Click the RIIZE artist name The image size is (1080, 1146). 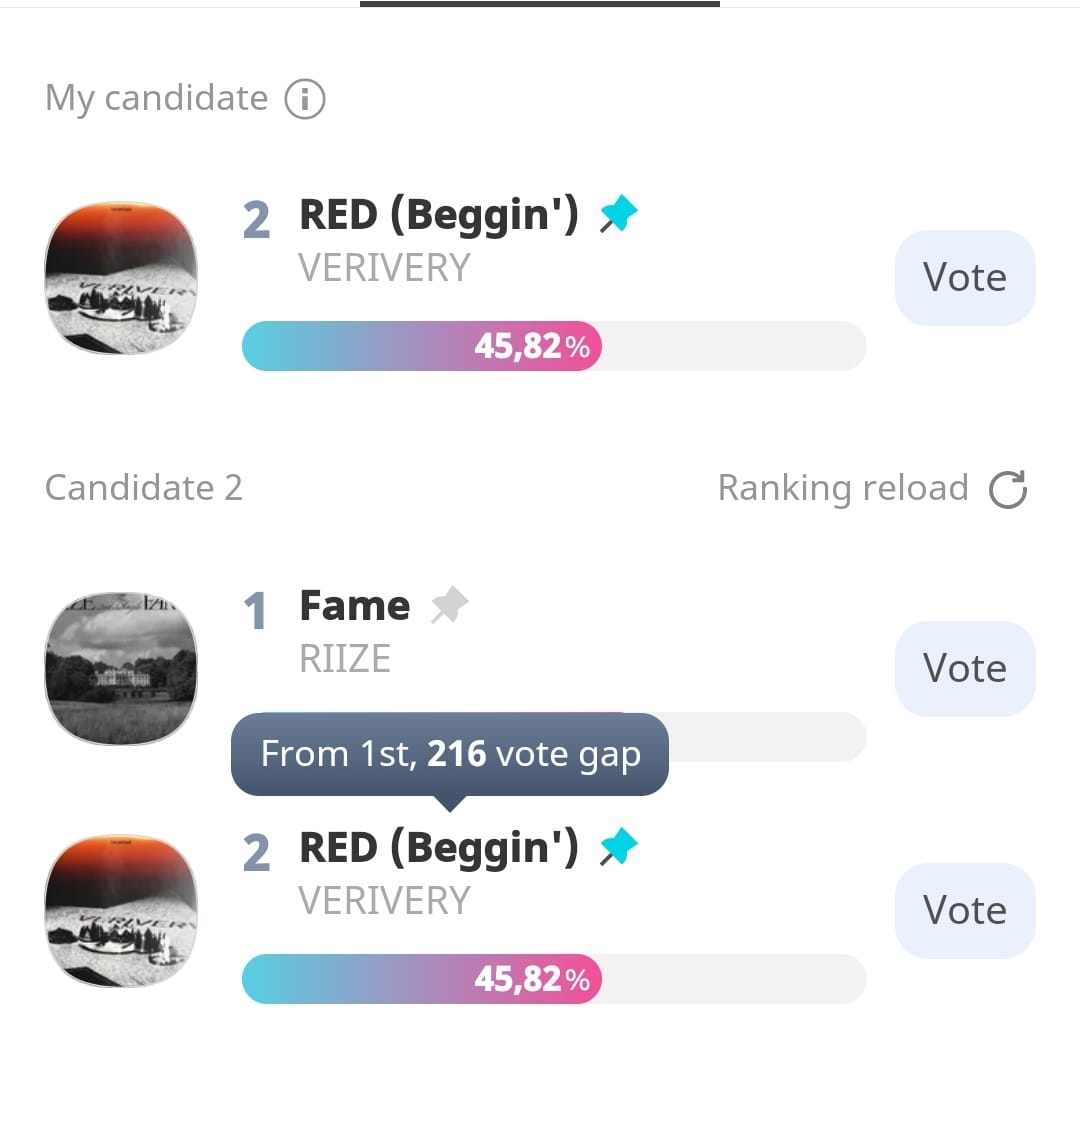pyautogui.click(x=345, y=659)
